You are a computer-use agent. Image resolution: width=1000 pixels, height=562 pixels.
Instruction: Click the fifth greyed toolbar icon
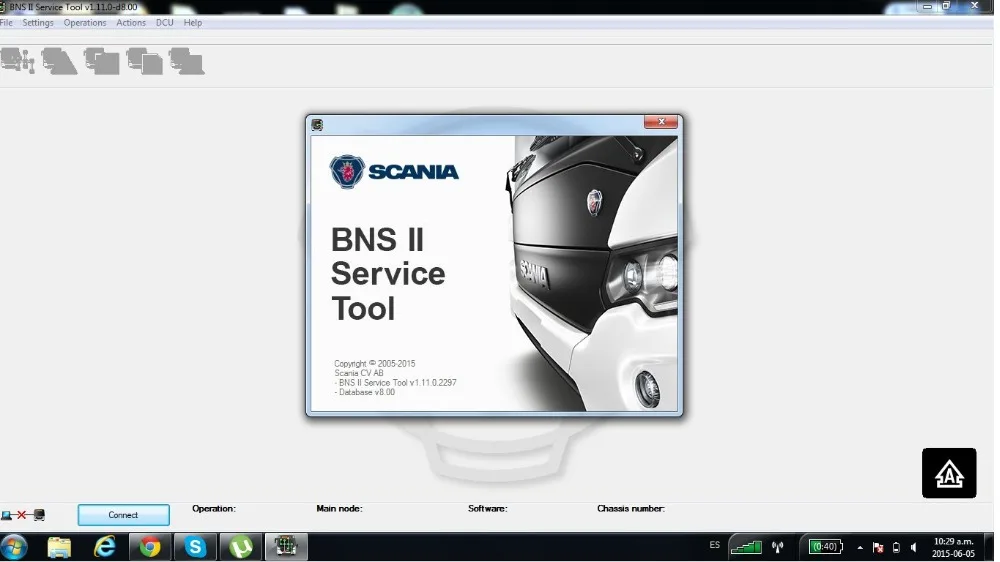pos(187,62)
